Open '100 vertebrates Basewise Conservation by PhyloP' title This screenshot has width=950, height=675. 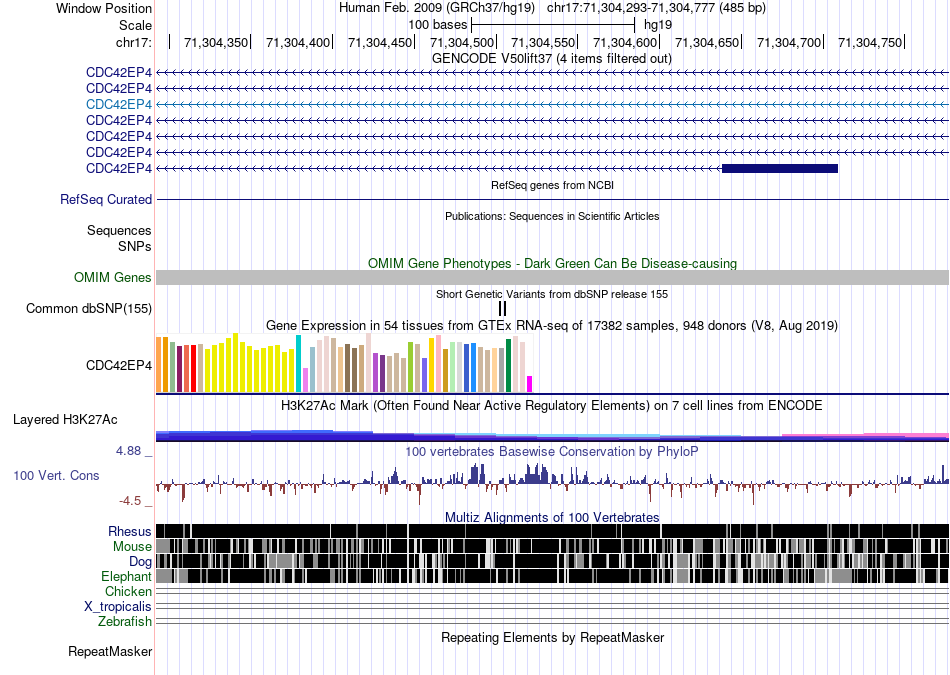pos(552,451)
